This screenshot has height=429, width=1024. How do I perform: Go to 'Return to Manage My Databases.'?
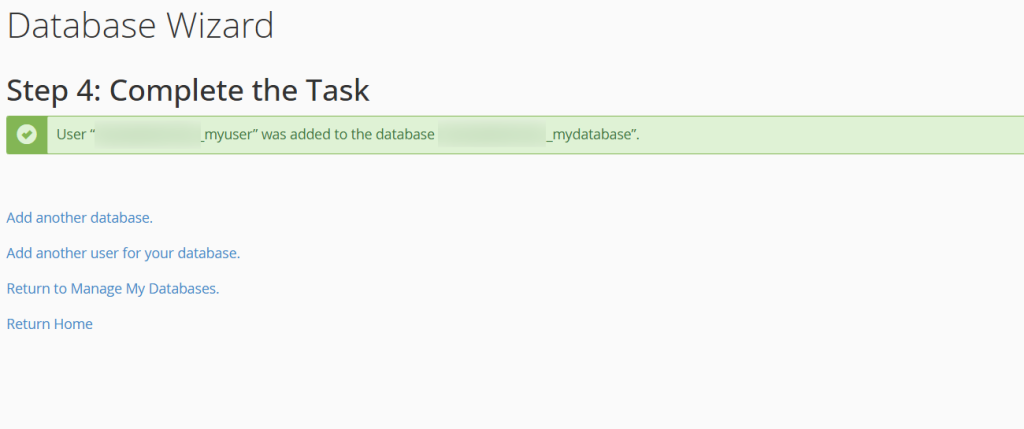(x=113, y=288)
